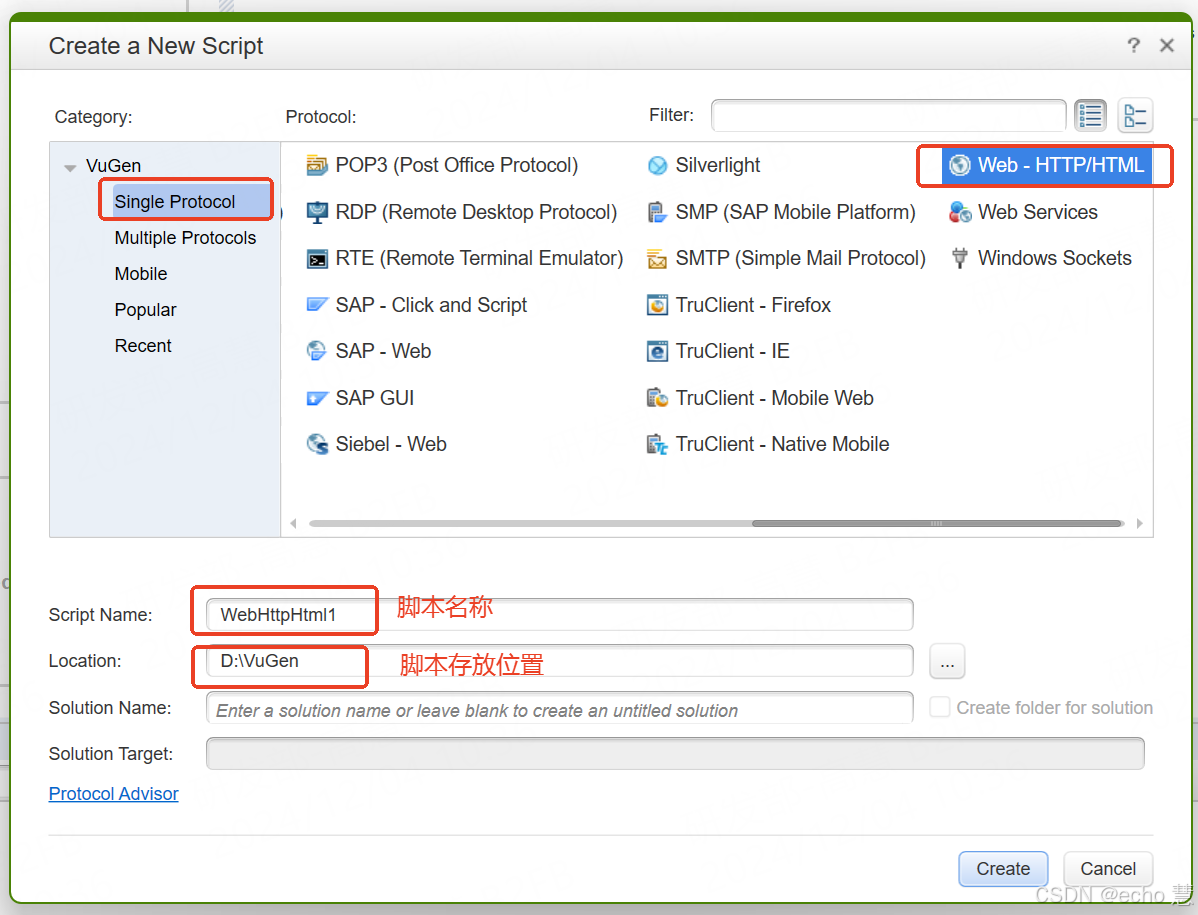The width and height of the screenshot is (1198, 915).
Task: Switch protocol list to tree view
Action: coord(1135,116)
